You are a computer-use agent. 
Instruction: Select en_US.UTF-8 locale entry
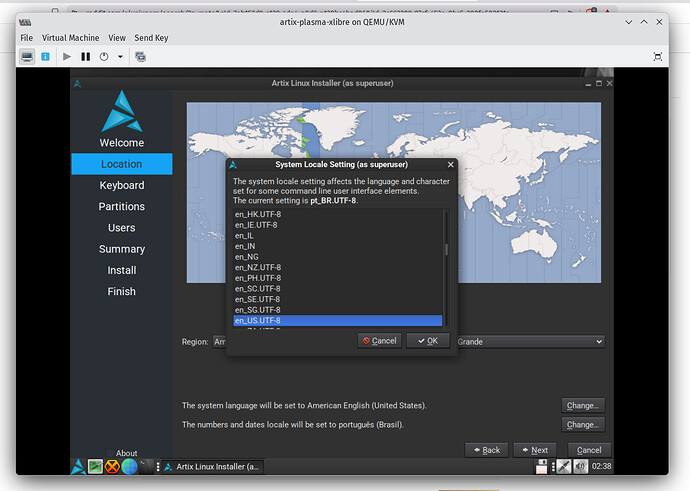338,320
